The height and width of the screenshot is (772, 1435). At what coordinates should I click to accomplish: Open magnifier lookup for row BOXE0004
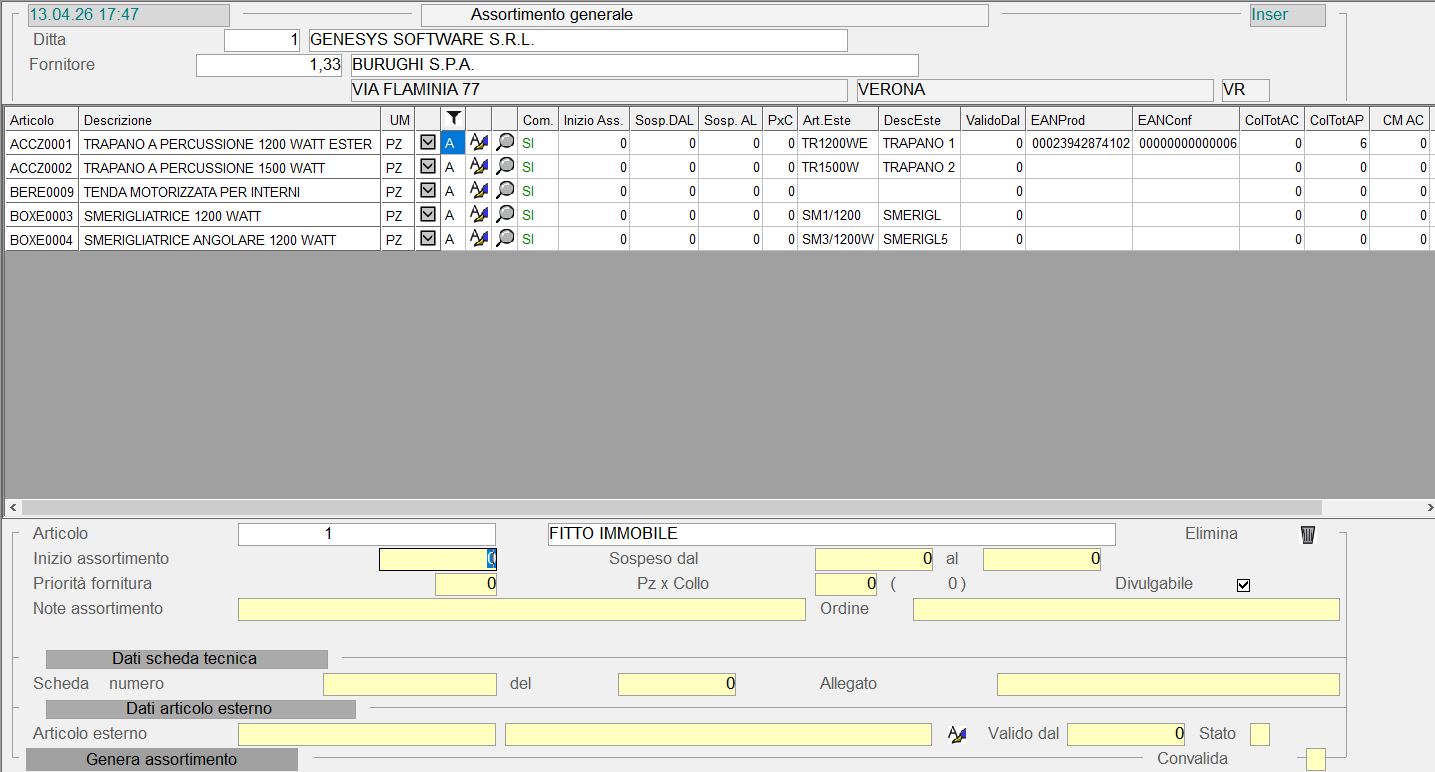(x=505, y=239)
